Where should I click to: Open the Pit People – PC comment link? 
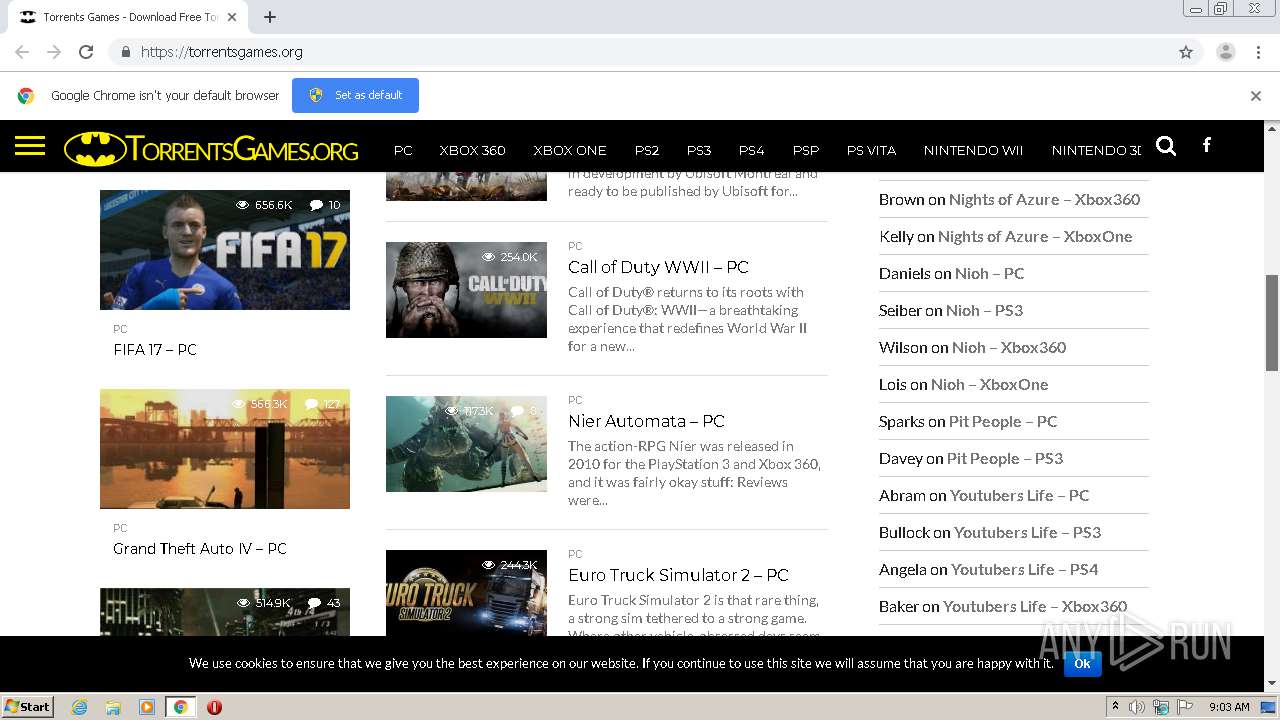tap(1003, 421)
